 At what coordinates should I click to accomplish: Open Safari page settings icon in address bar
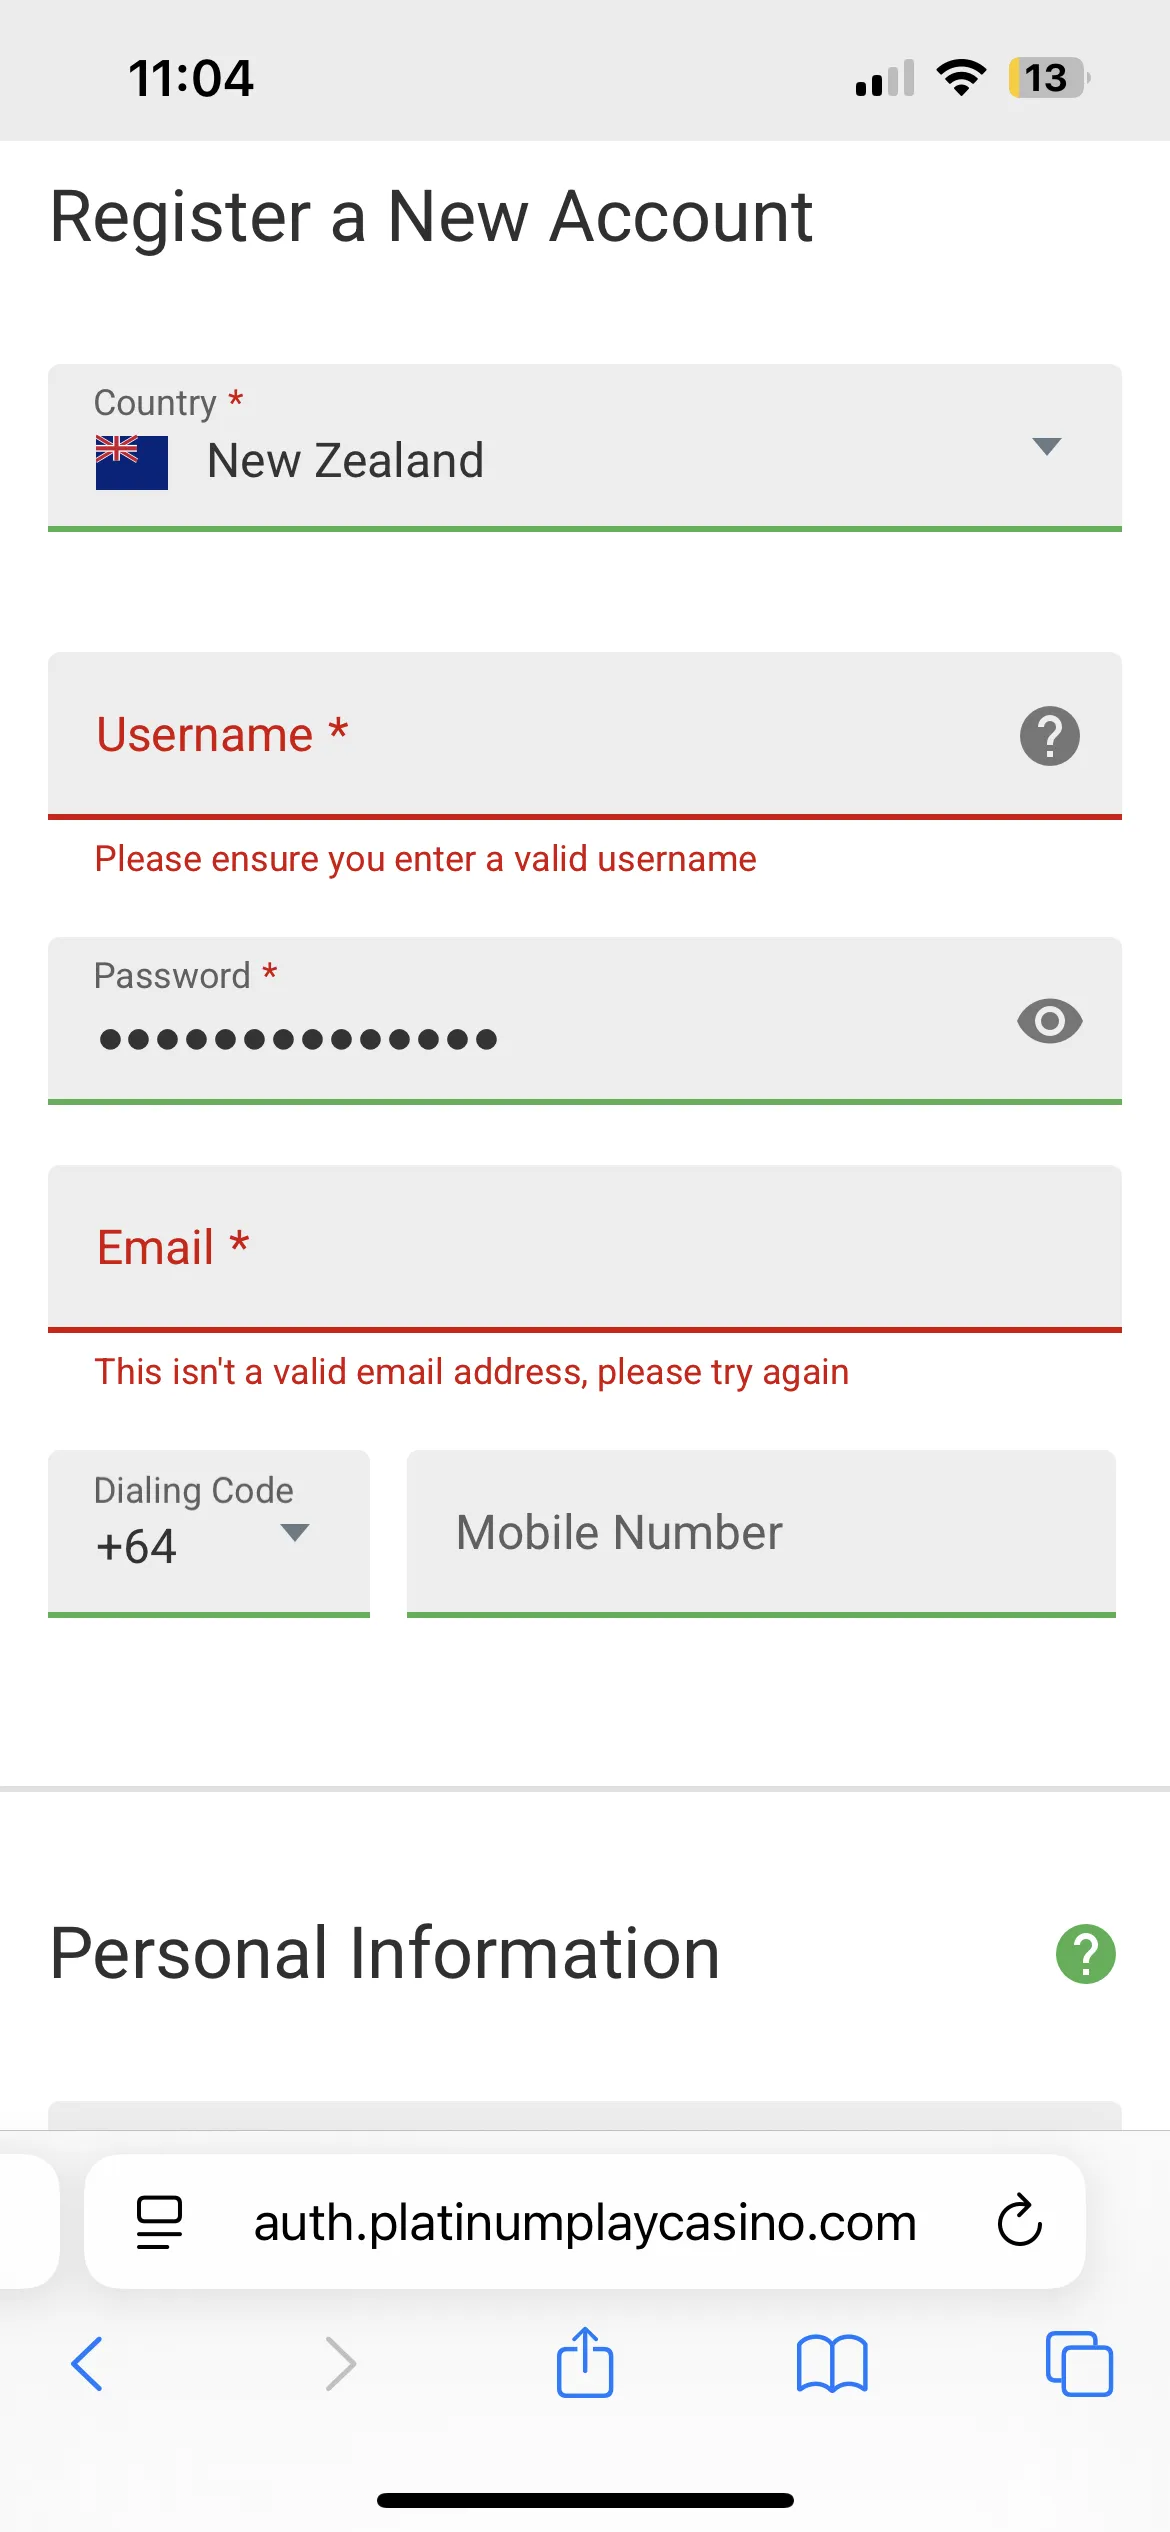(159, 2222)
